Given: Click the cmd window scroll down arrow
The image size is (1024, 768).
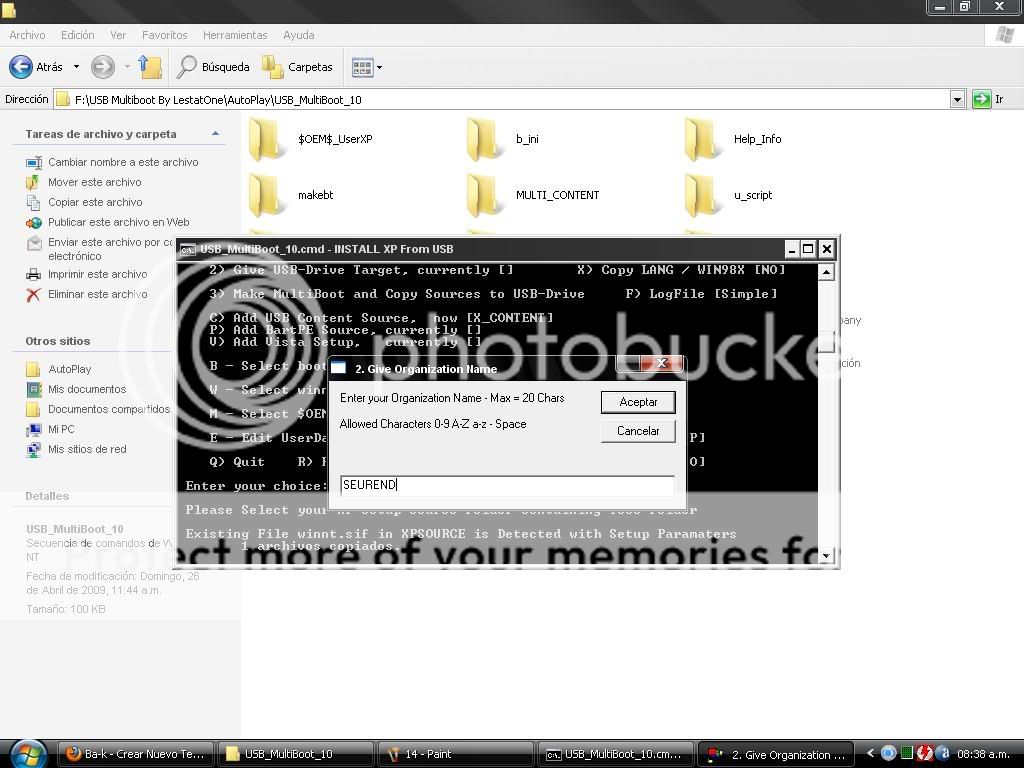Looking at the screenshot, I should [x=826, y=556].
